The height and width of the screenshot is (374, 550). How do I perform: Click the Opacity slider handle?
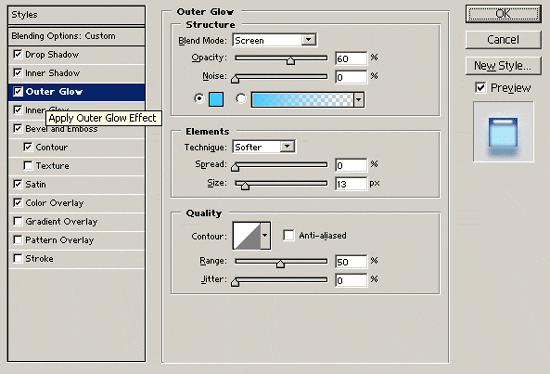290,60
